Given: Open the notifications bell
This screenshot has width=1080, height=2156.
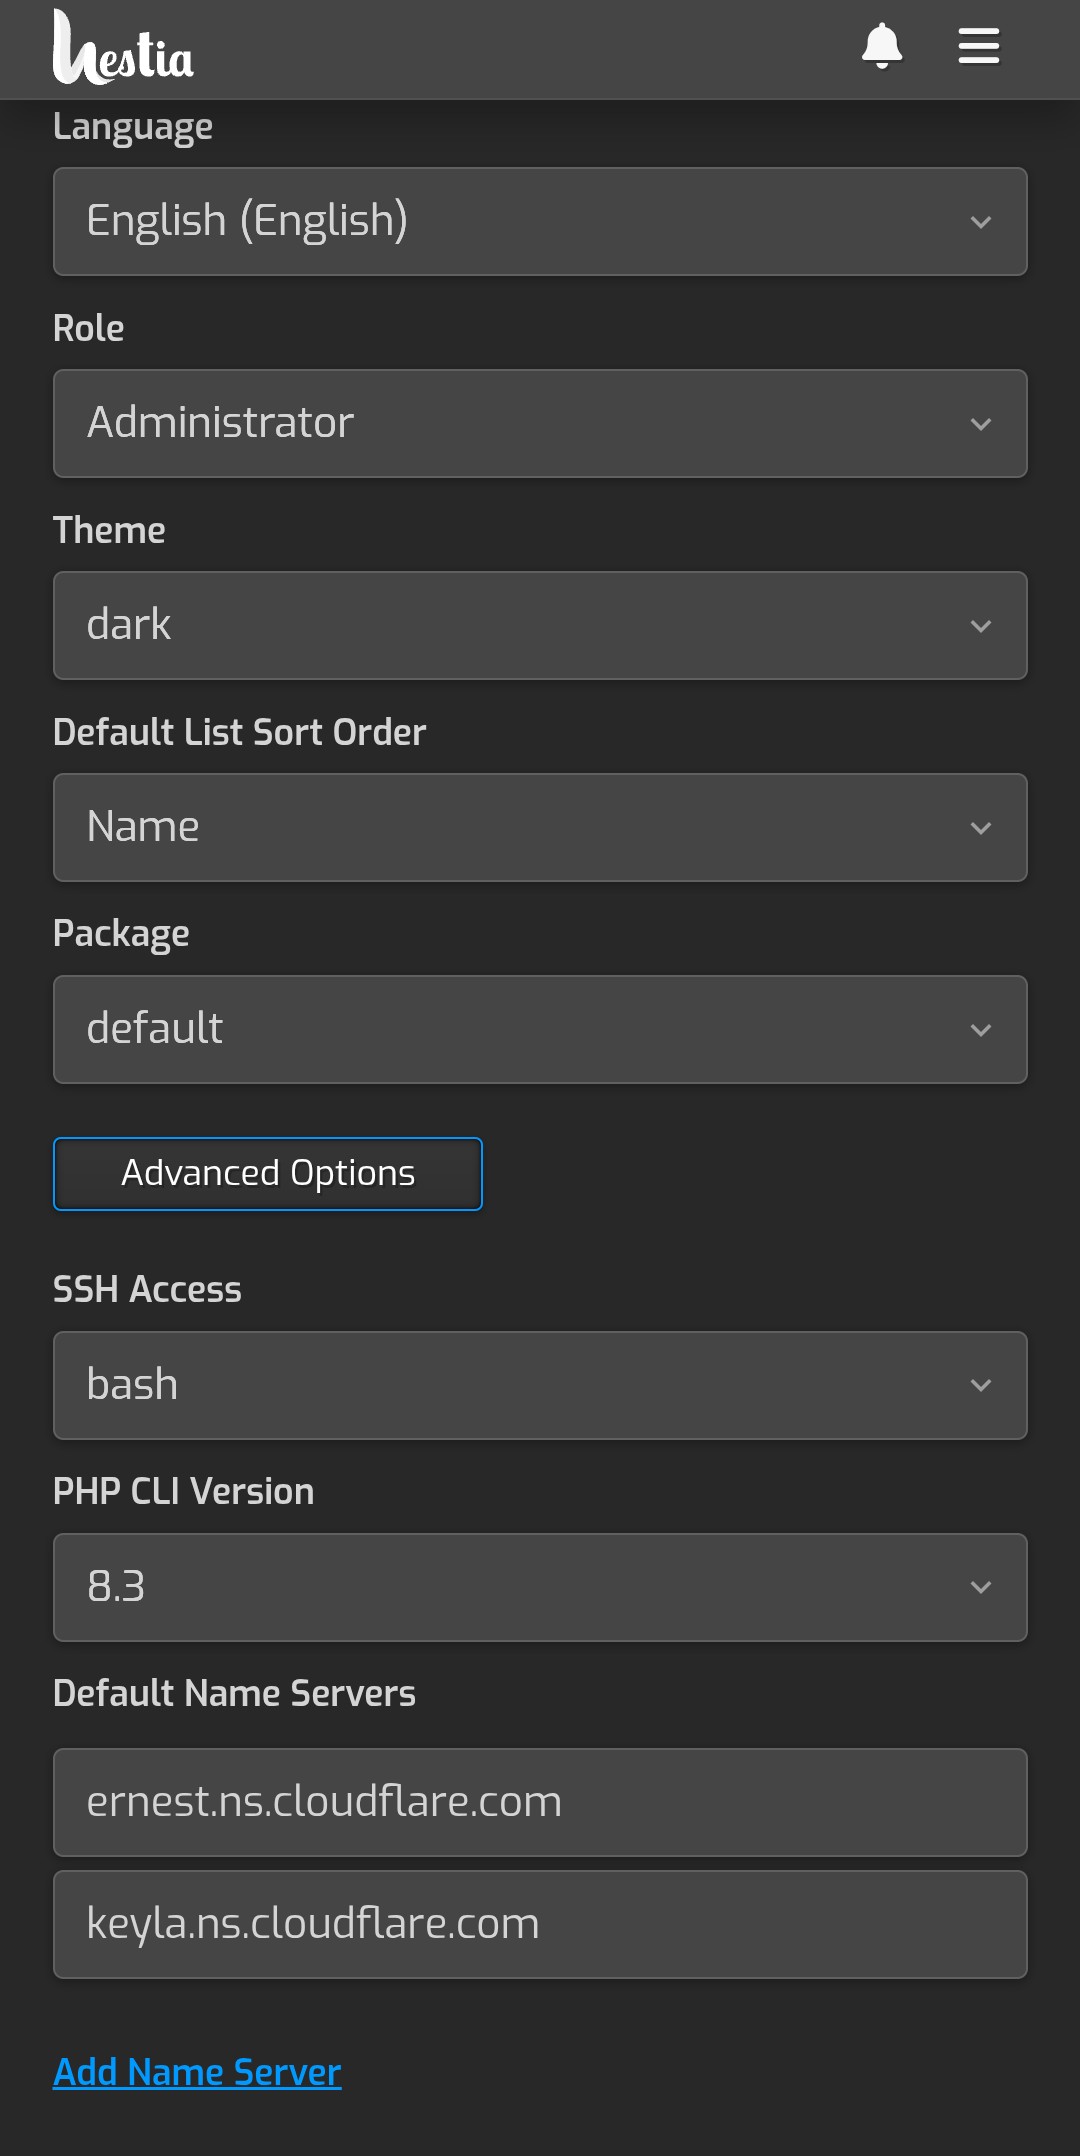Looking at the screenshot, I should [x=882, y=47].
